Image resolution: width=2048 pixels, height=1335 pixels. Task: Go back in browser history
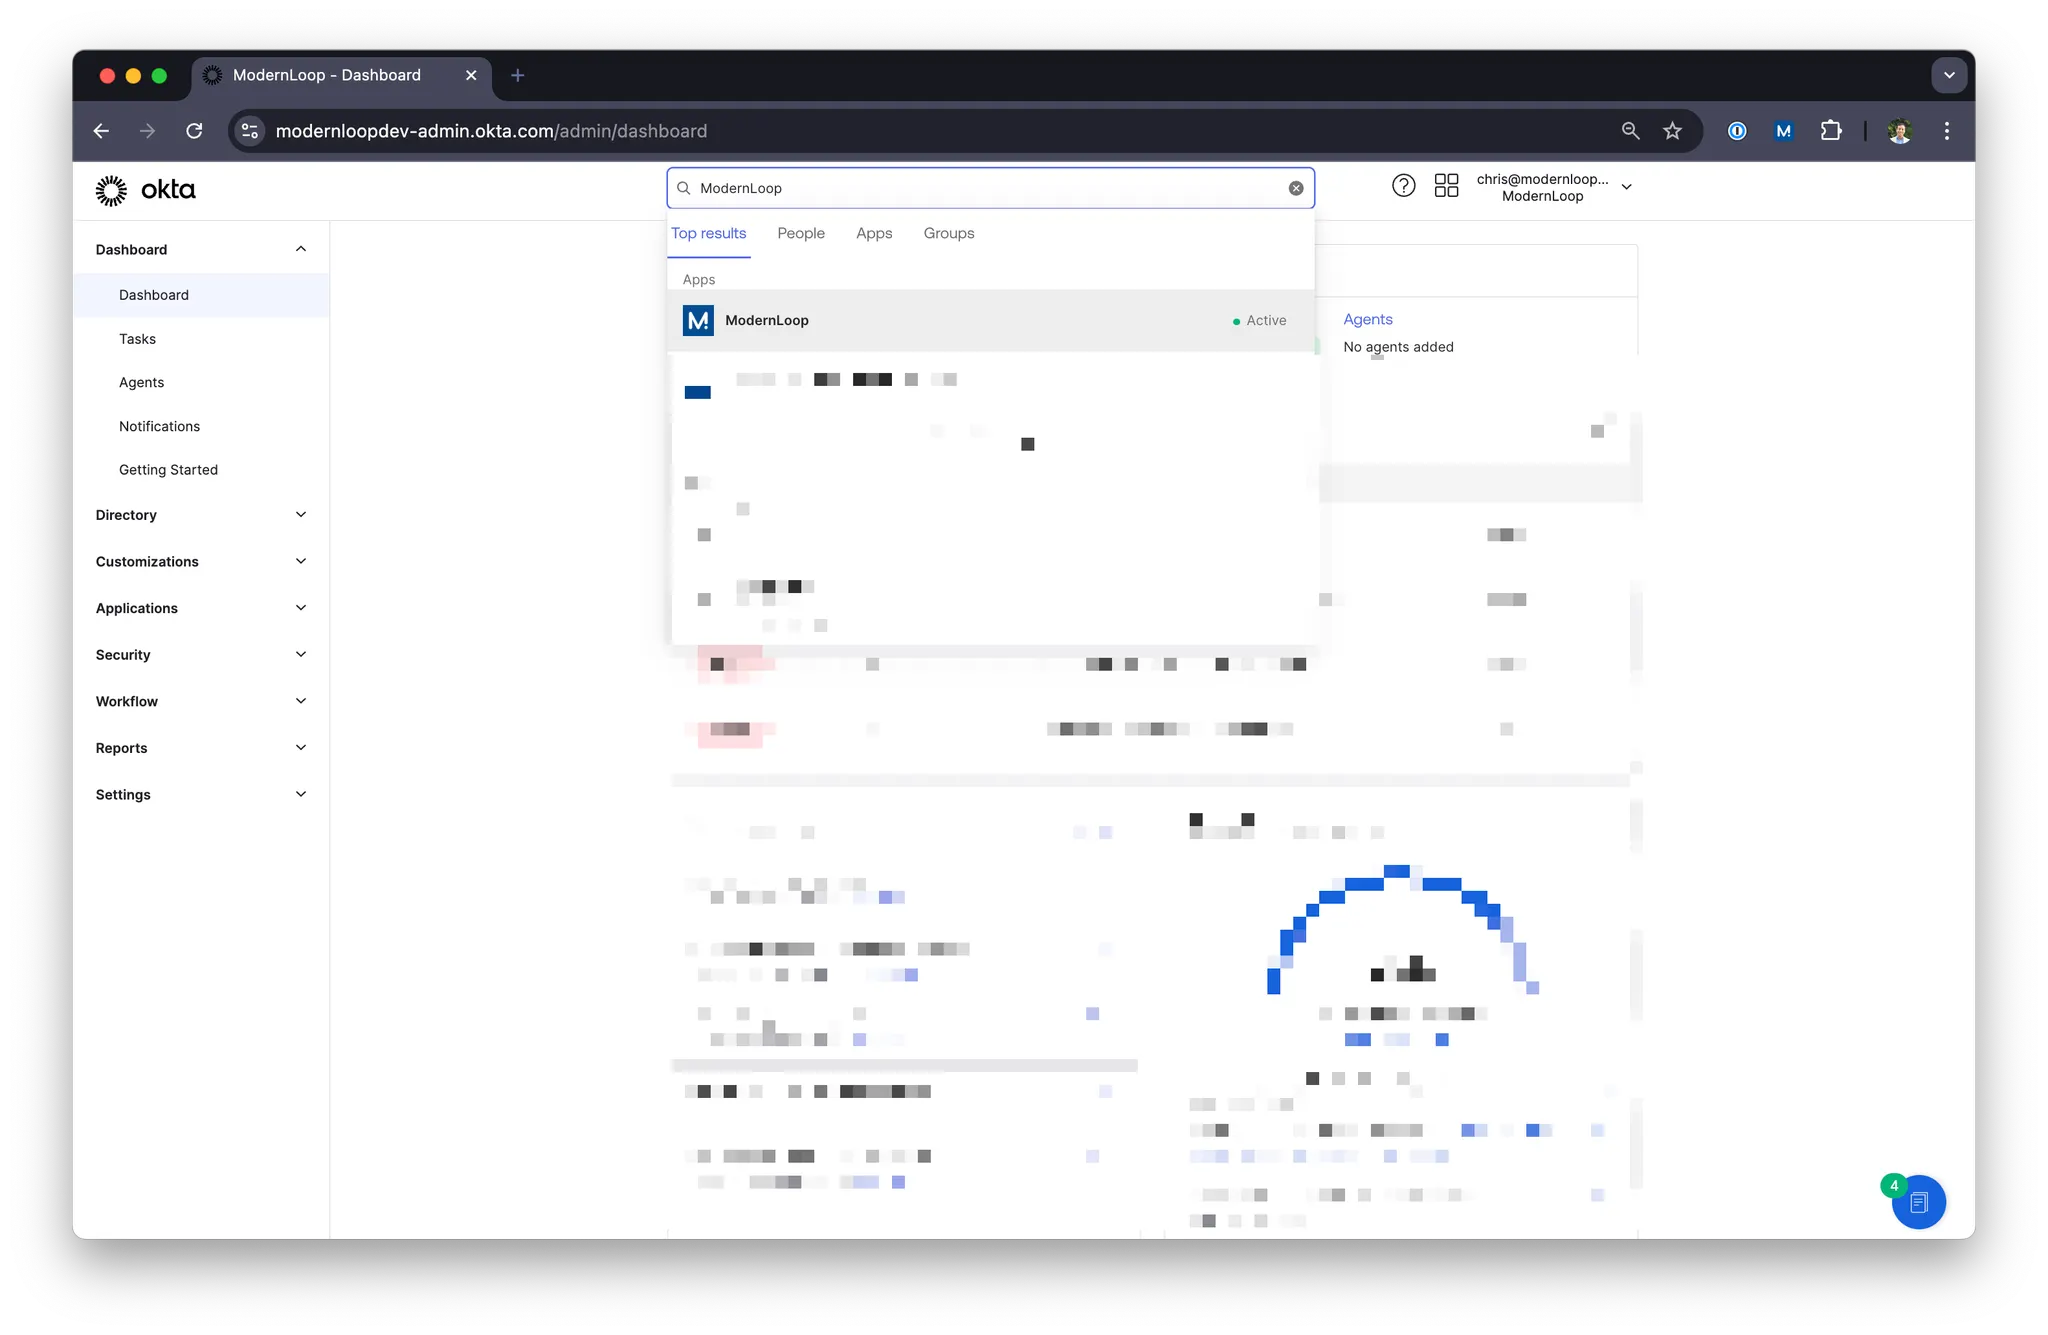(x=101, y=131)
